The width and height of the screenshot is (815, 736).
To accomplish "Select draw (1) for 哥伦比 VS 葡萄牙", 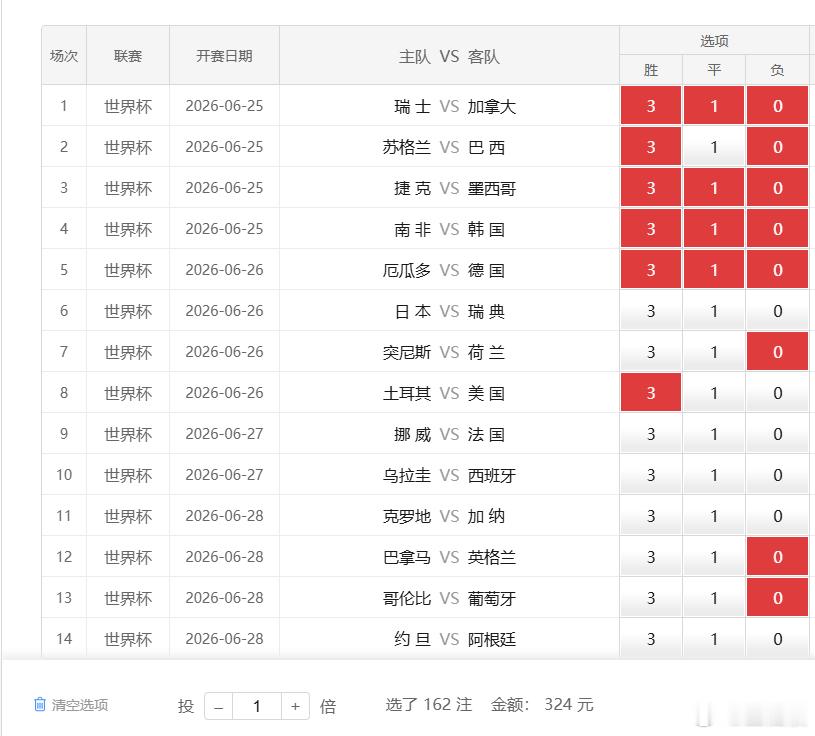I will pyautogui.click(x=714, y=598).
